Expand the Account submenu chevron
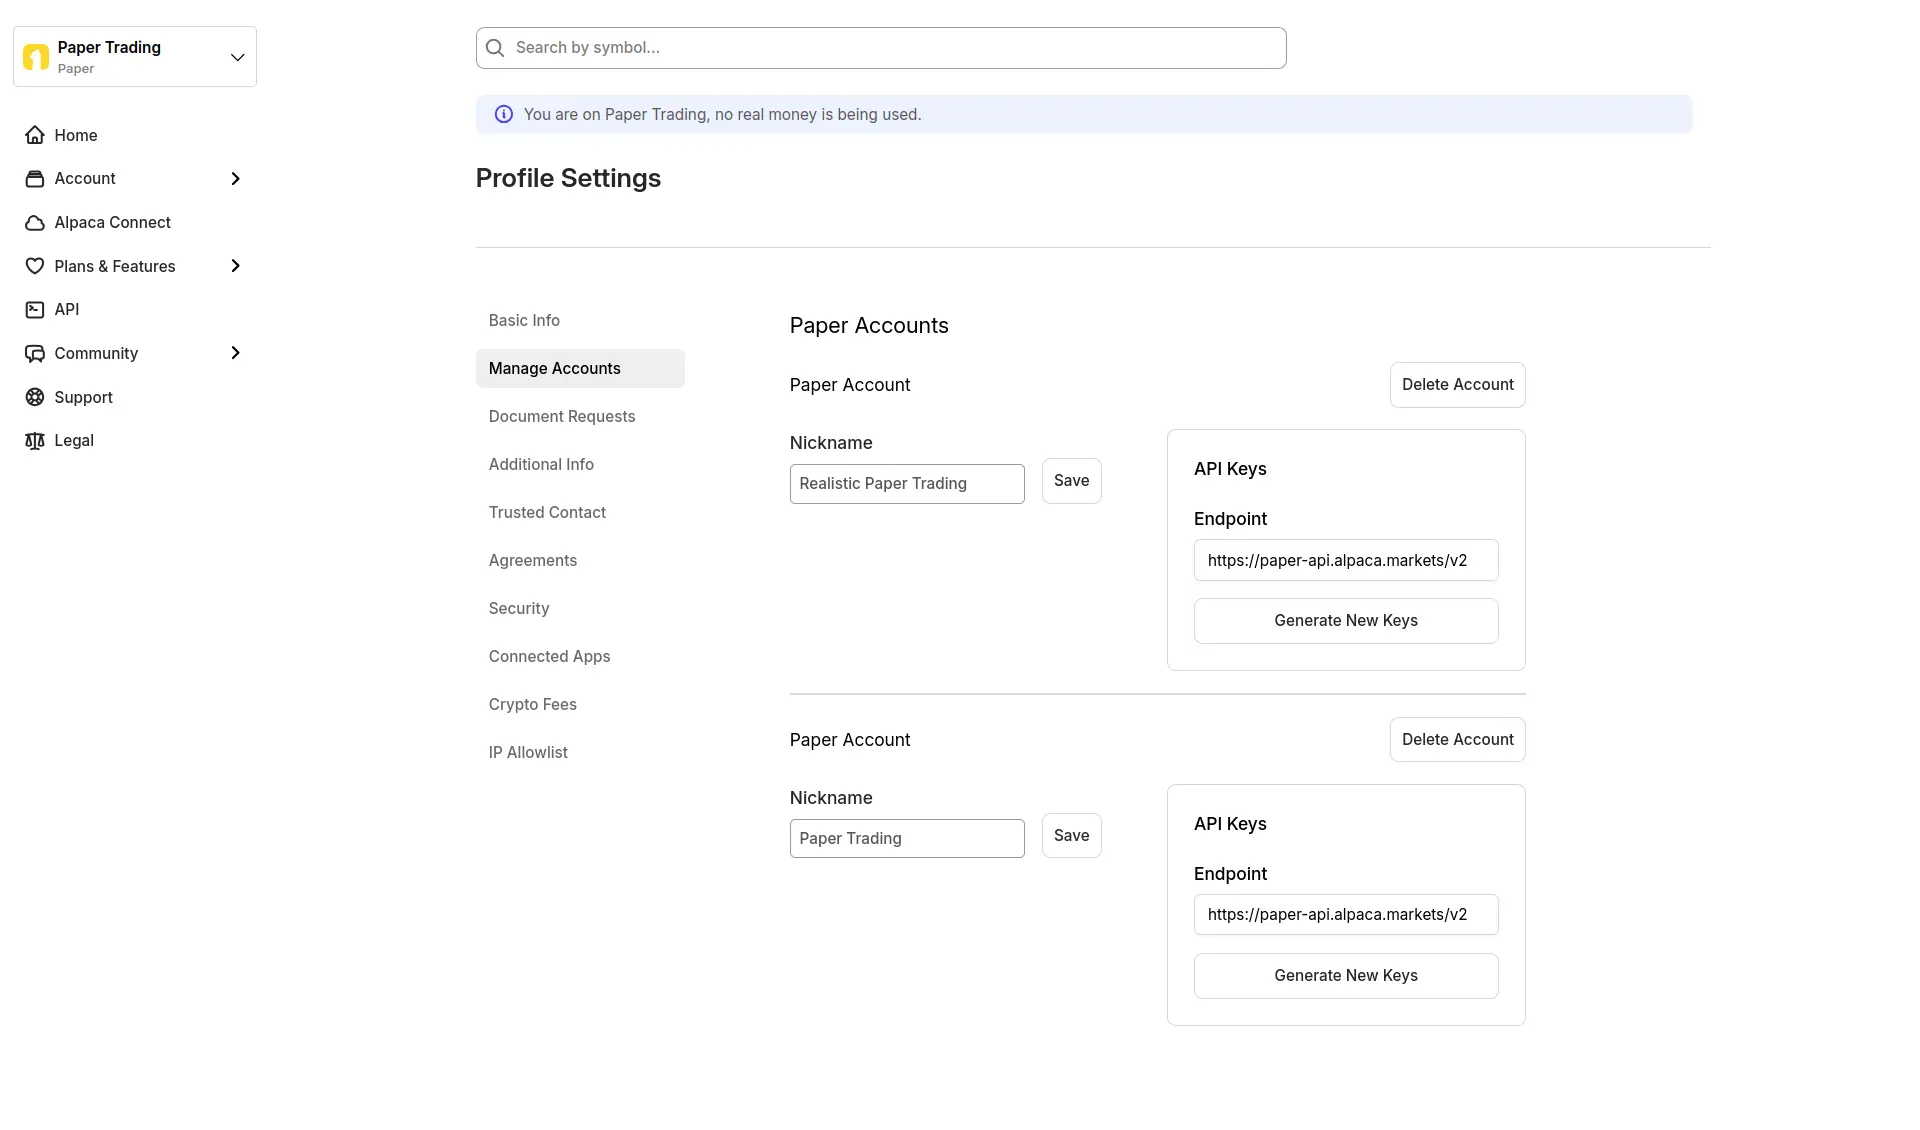1920x1130 pixels. click(236, 179)
